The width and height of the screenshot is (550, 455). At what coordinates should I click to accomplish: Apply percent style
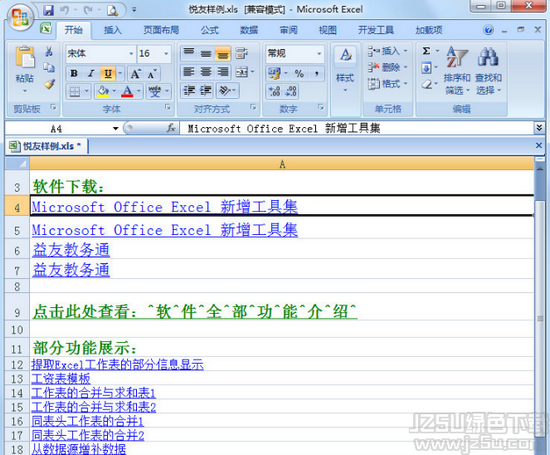(x=299, y=73)
